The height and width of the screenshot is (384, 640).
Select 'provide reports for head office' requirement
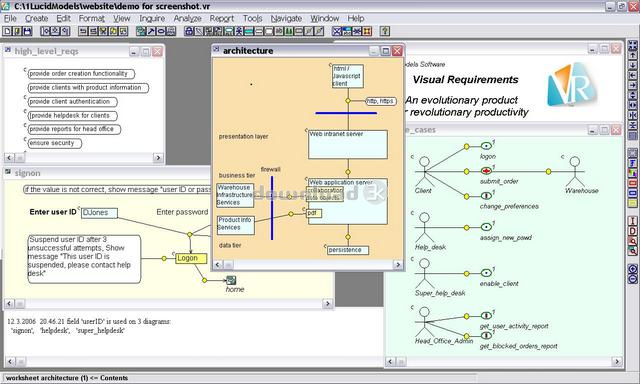point(74,129)
